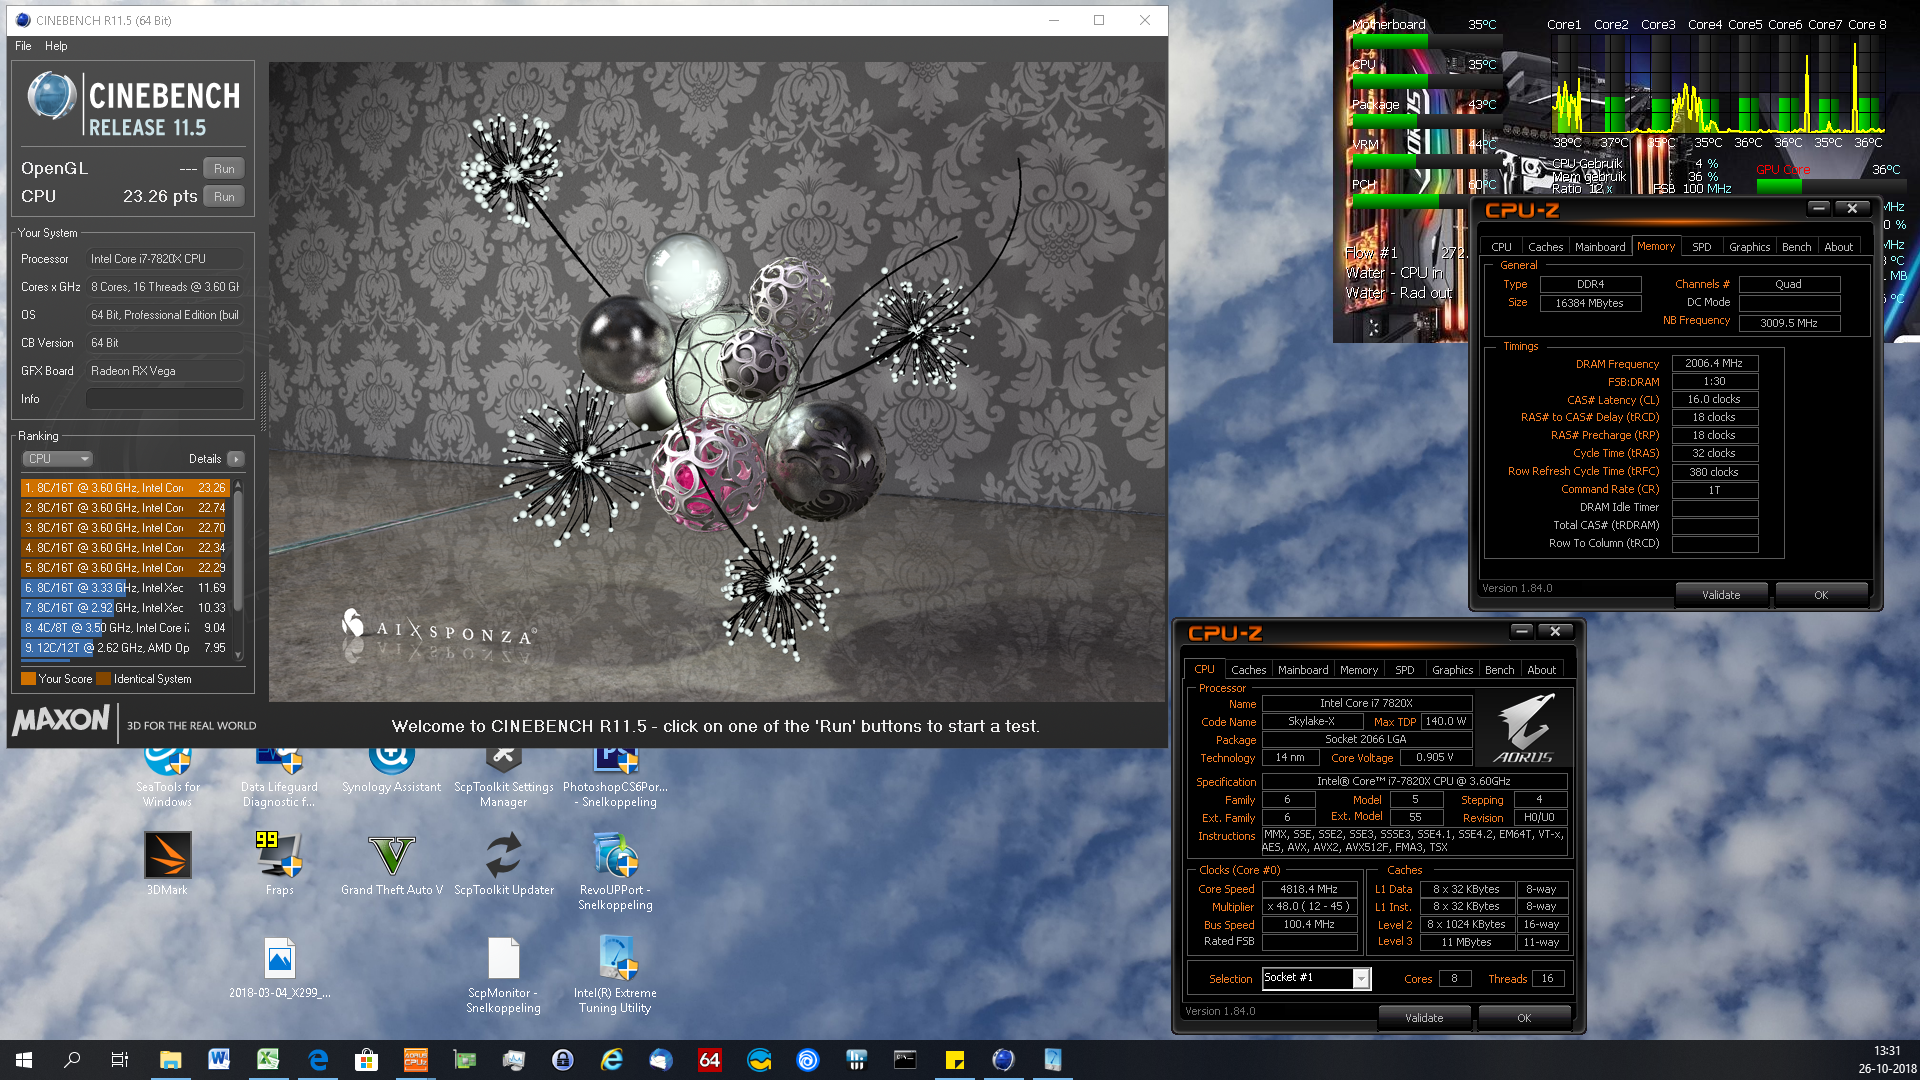Image resolution: width=1920 pixels, height=1080 pixels.
Task: Open SPD tab in upper CPU-Z window
Action: coord(1701,247)
